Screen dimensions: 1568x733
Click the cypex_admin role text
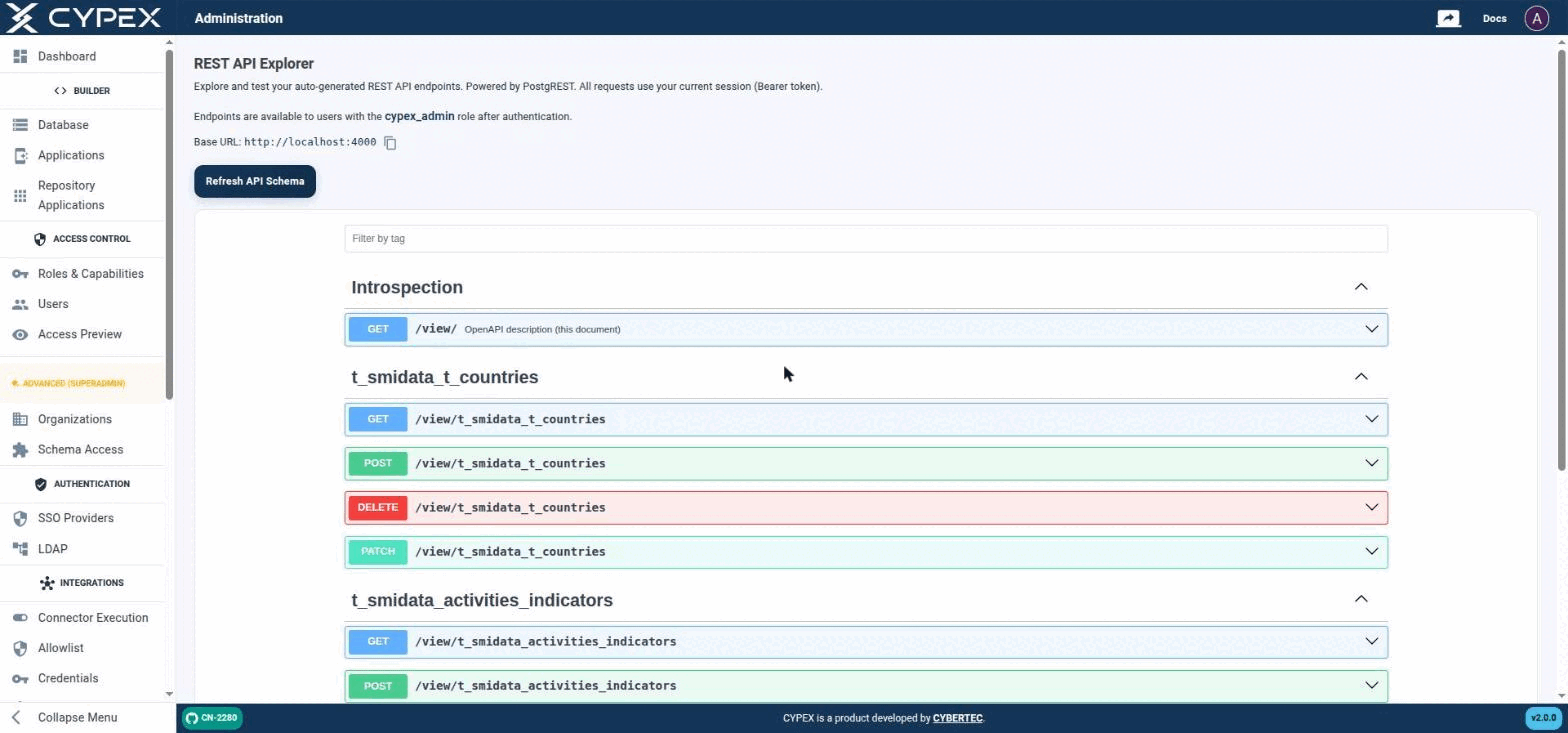(419, 116)
